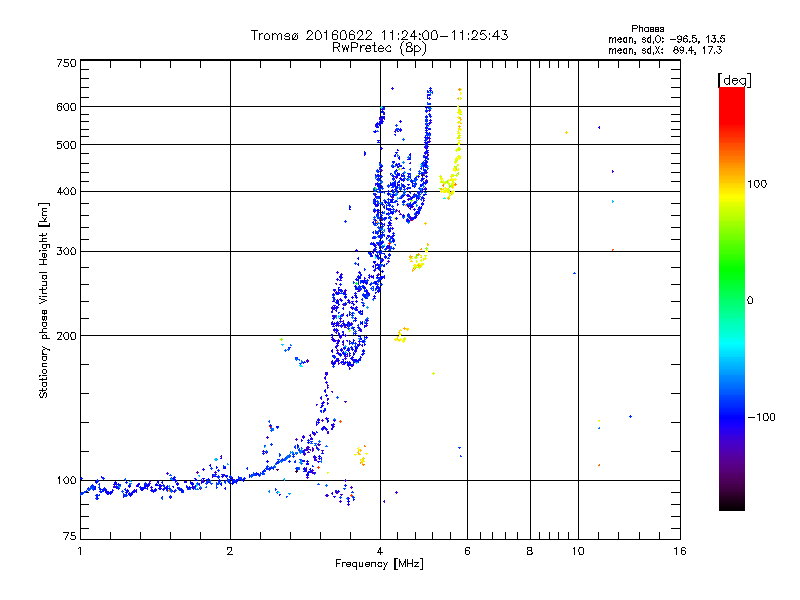Click the yellow cluster just below 300 km
Screen dimensions: 800x600
[419, 258]
